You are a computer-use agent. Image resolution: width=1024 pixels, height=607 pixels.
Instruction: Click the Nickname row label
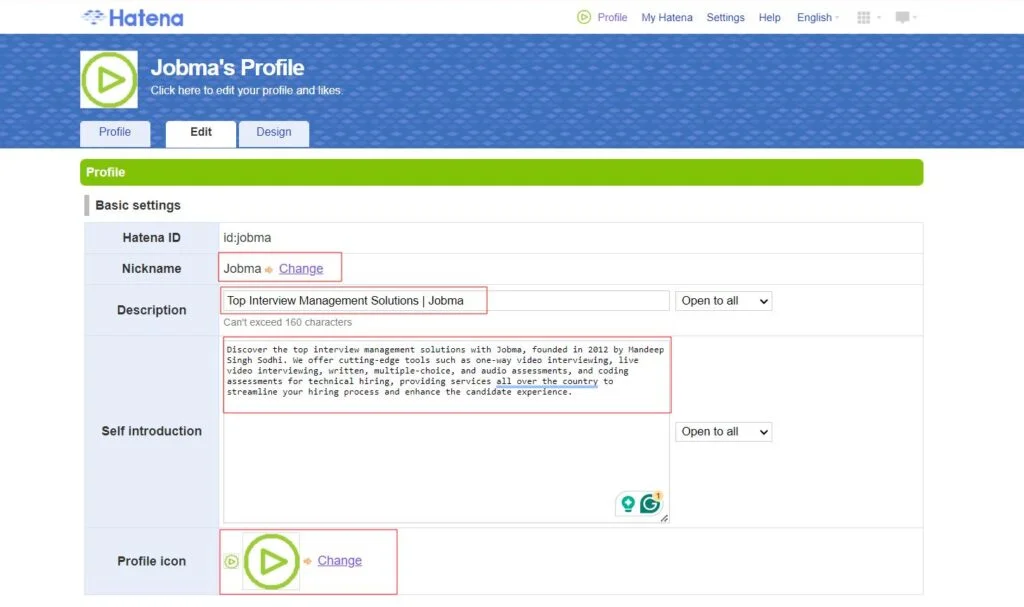pyautogui.click(x=152, y=269)
